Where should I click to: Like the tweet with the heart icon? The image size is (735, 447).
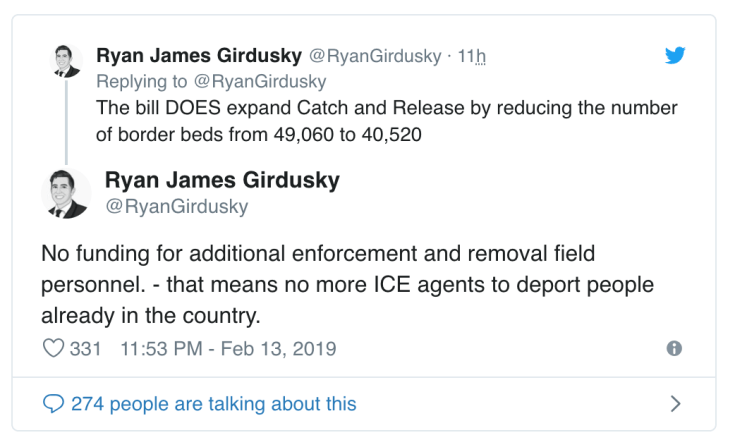pyautogui.click(x=52, y=349)
